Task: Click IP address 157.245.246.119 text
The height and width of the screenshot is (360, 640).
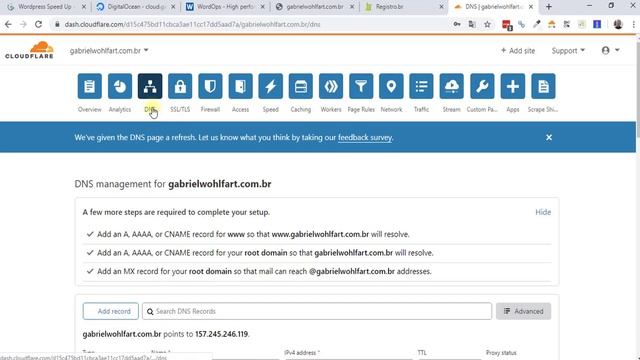Action: pos(221,334)
